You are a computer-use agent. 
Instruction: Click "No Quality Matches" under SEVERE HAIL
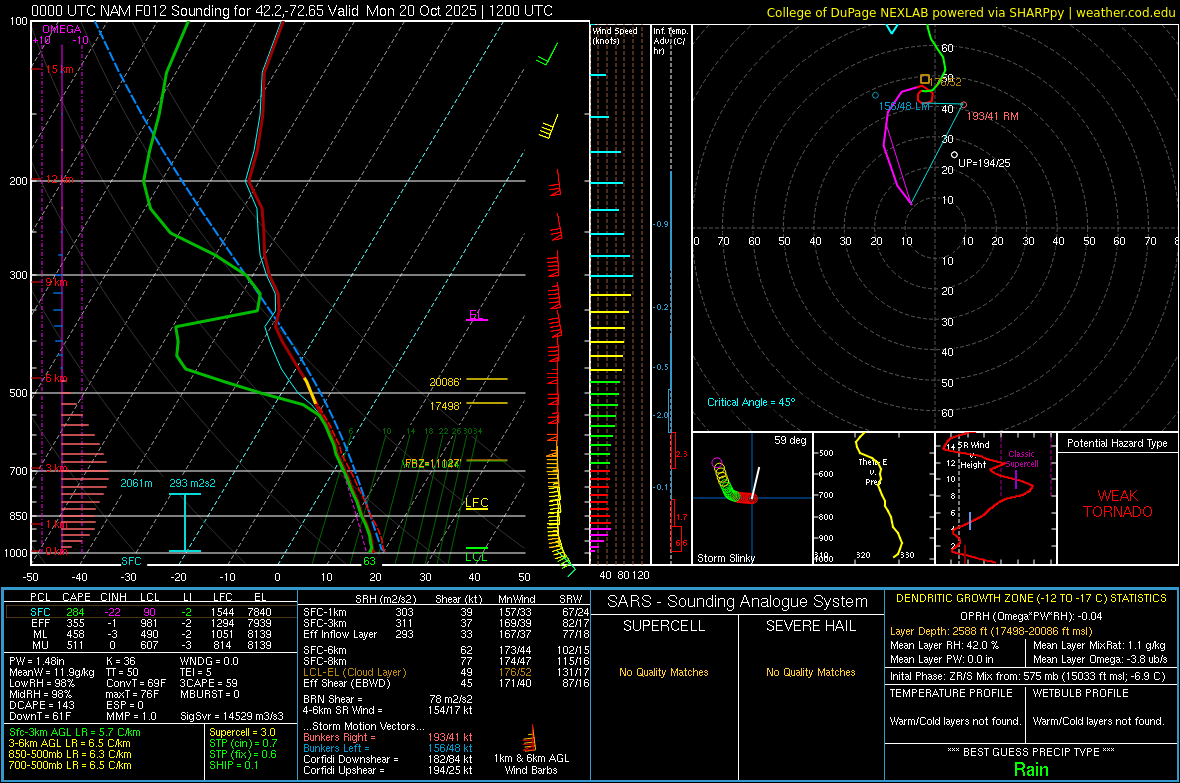click(x=810, y=672)
